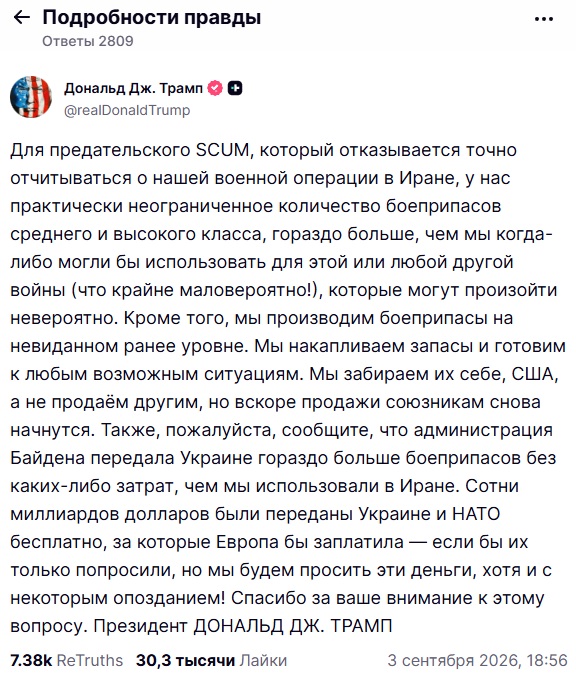The height and width of the screenshot is (675, 576).
Task: Go back using the left arrow
Action: [x=22, y=17]
